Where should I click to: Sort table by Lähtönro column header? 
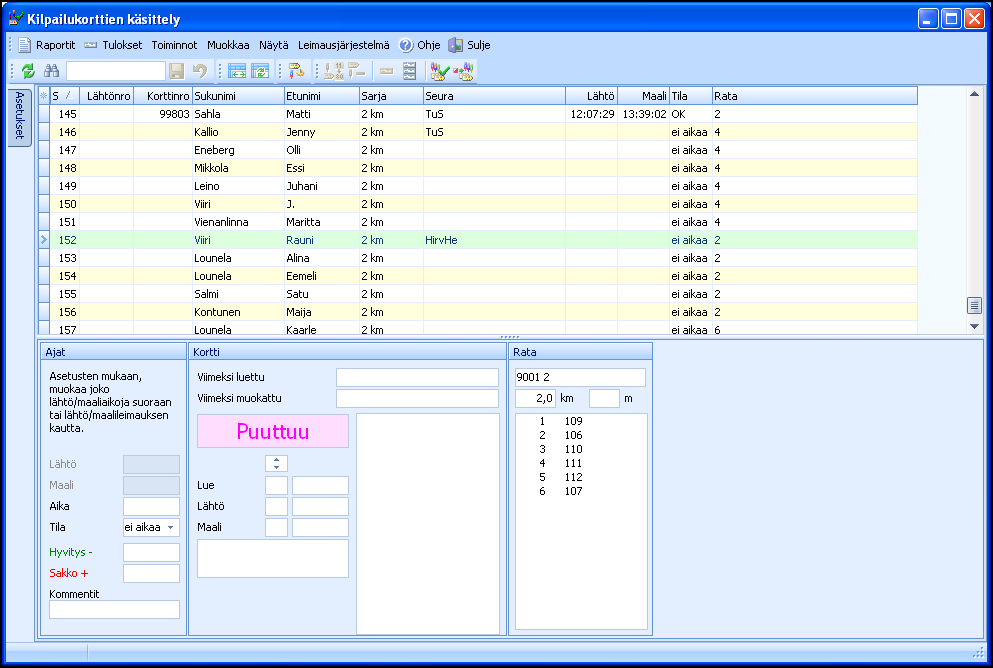pos(107,96)
